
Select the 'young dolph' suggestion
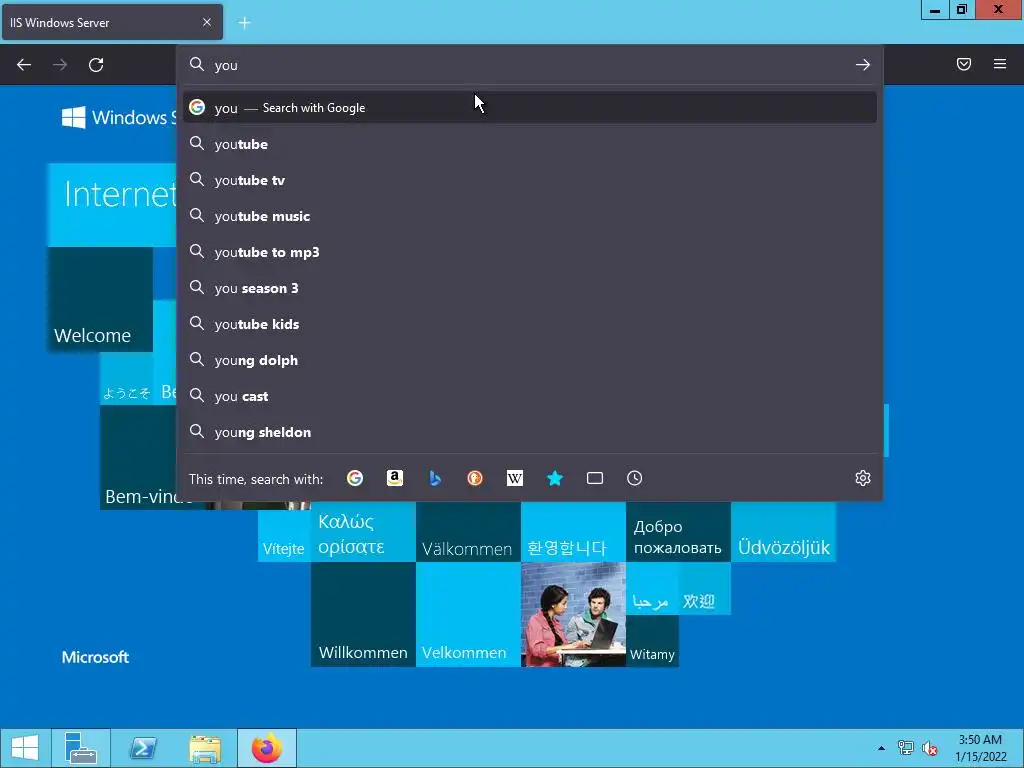(x=530, y=360)
